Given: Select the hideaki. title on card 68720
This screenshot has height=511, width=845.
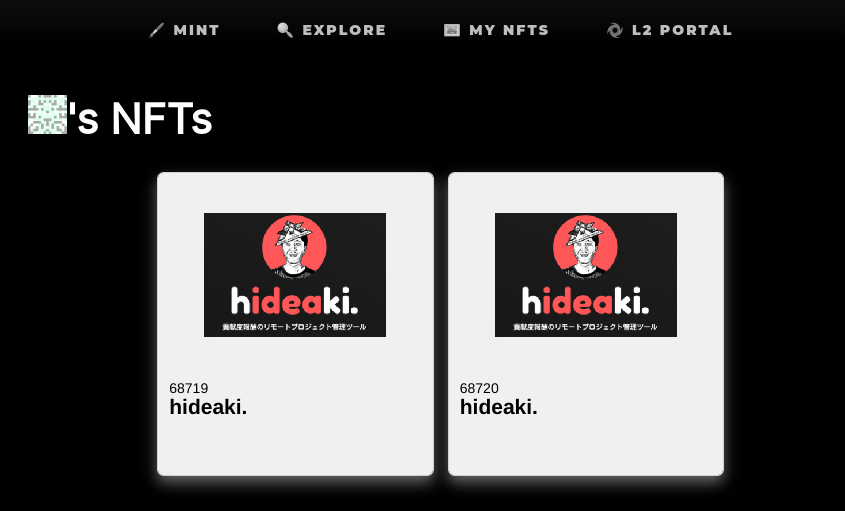Looking at the screenshot, I should [498, 407].
